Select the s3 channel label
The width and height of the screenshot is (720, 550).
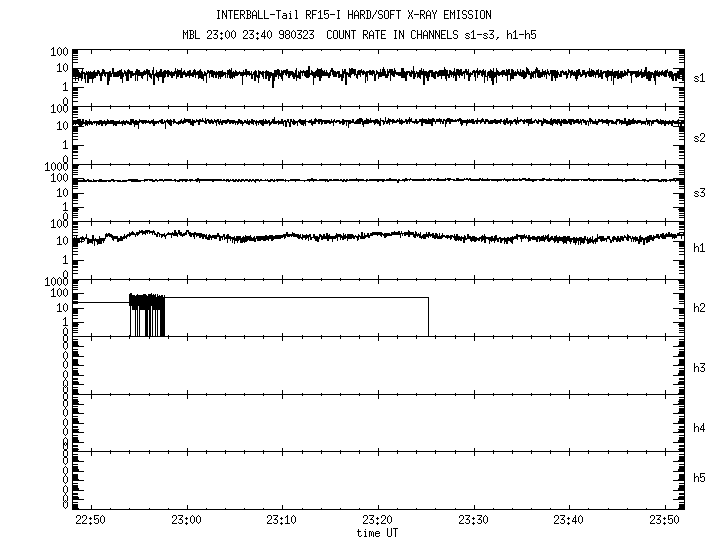pos(699,193)
